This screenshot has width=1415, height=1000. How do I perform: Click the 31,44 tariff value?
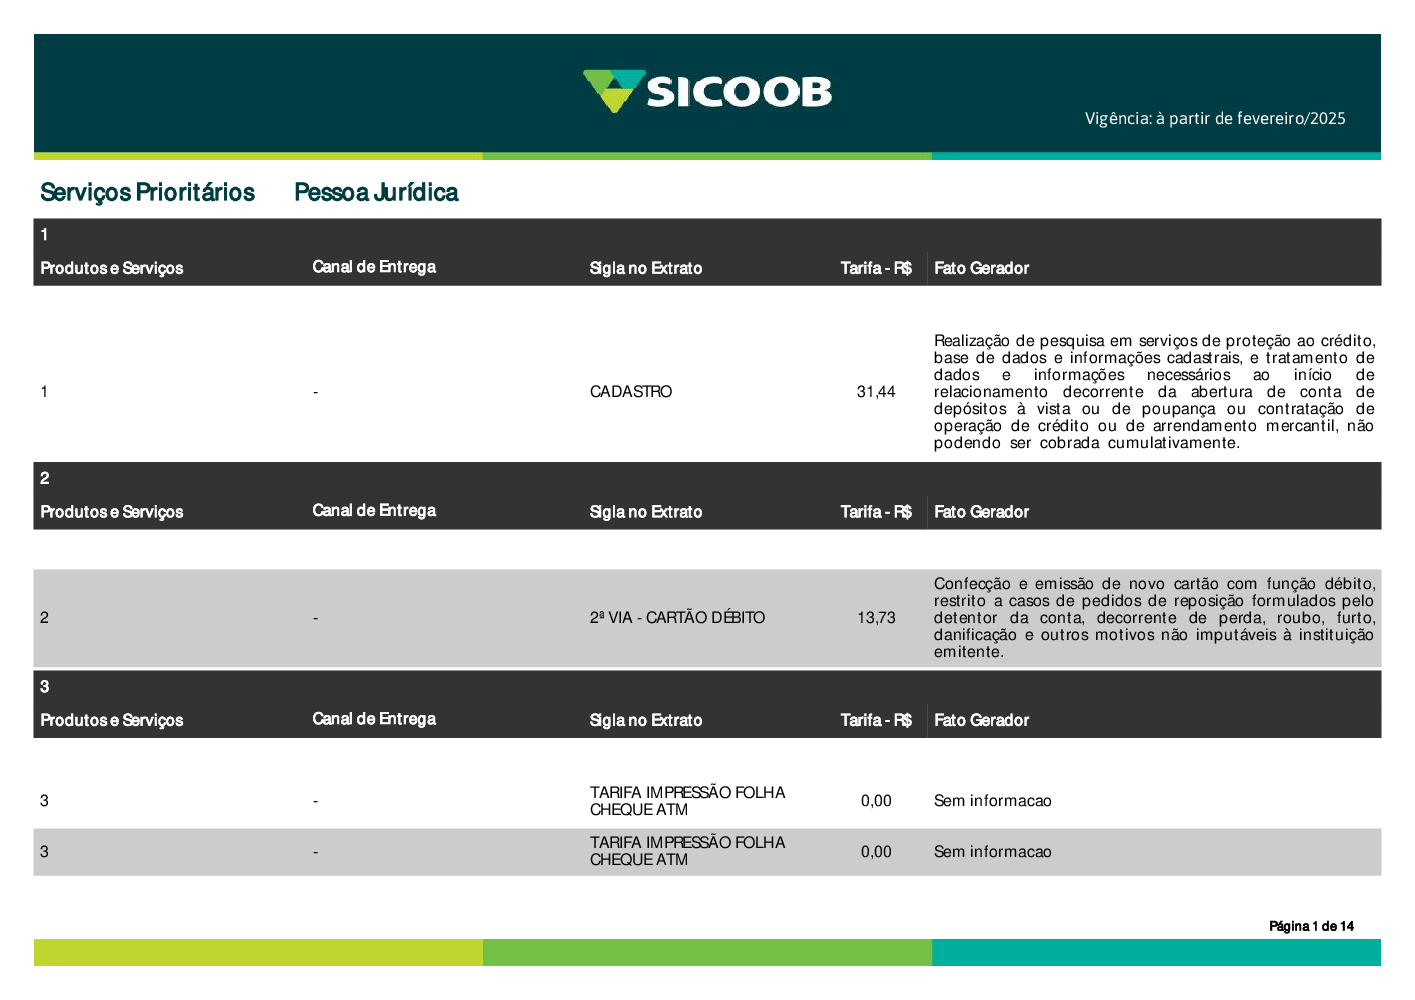[x=876, y=392]
